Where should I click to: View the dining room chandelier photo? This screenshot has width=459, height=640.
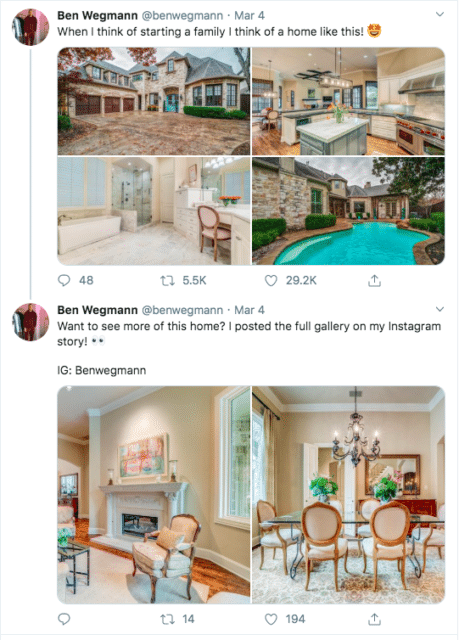[348, 495]
